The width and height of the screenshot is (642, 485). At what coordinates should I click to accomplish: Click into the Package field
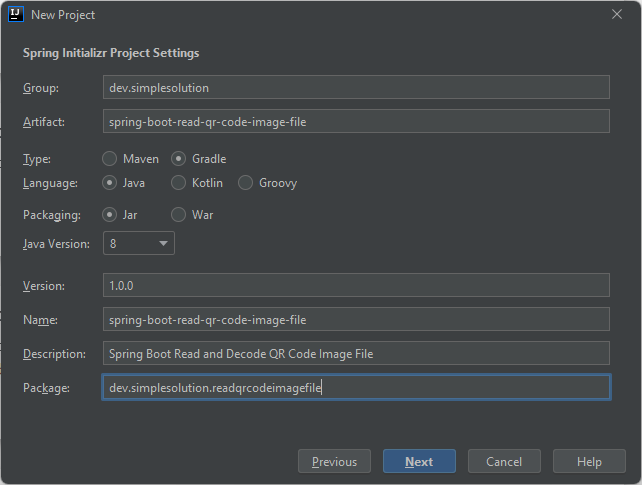(x=356, y=387)
